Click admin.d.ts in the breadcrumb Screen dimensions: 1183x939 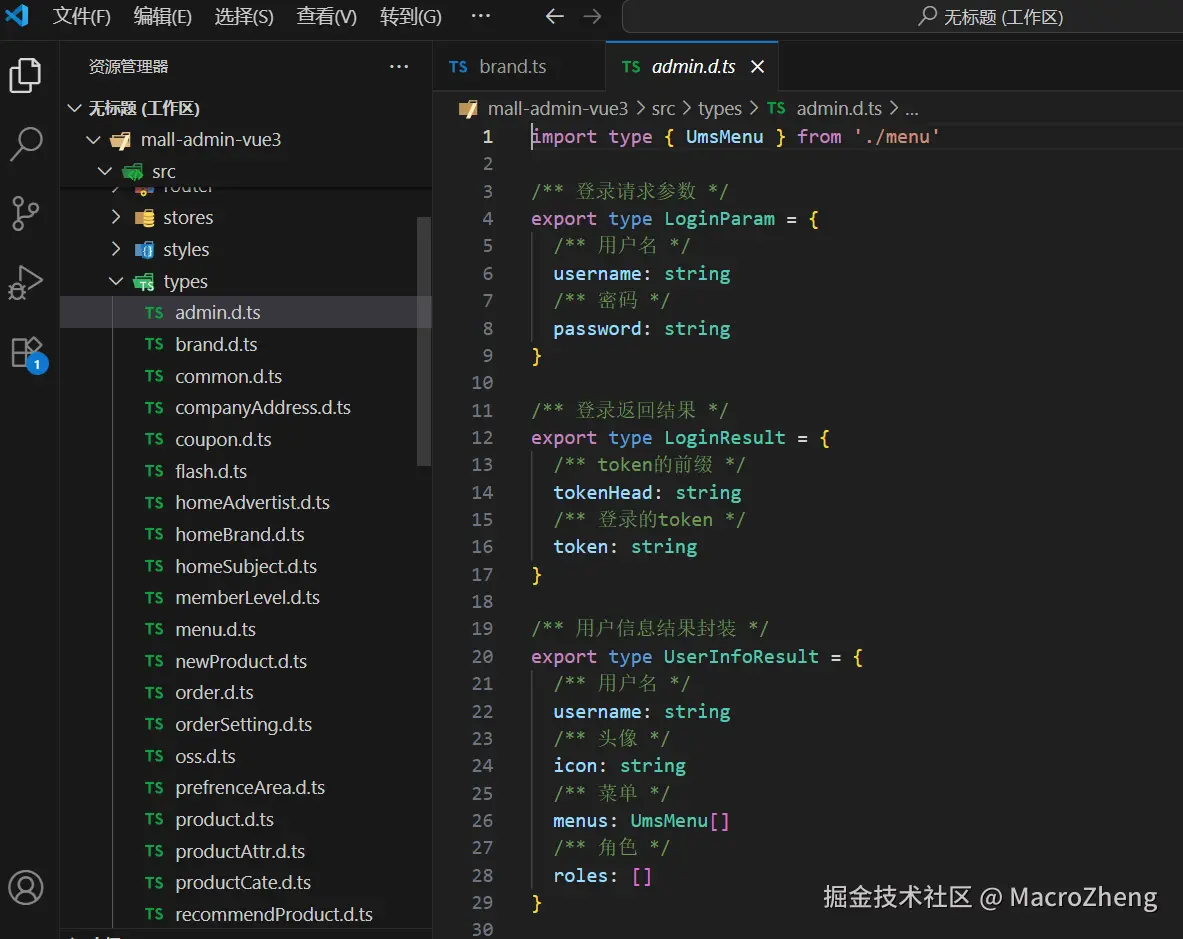tap(839, 109)
